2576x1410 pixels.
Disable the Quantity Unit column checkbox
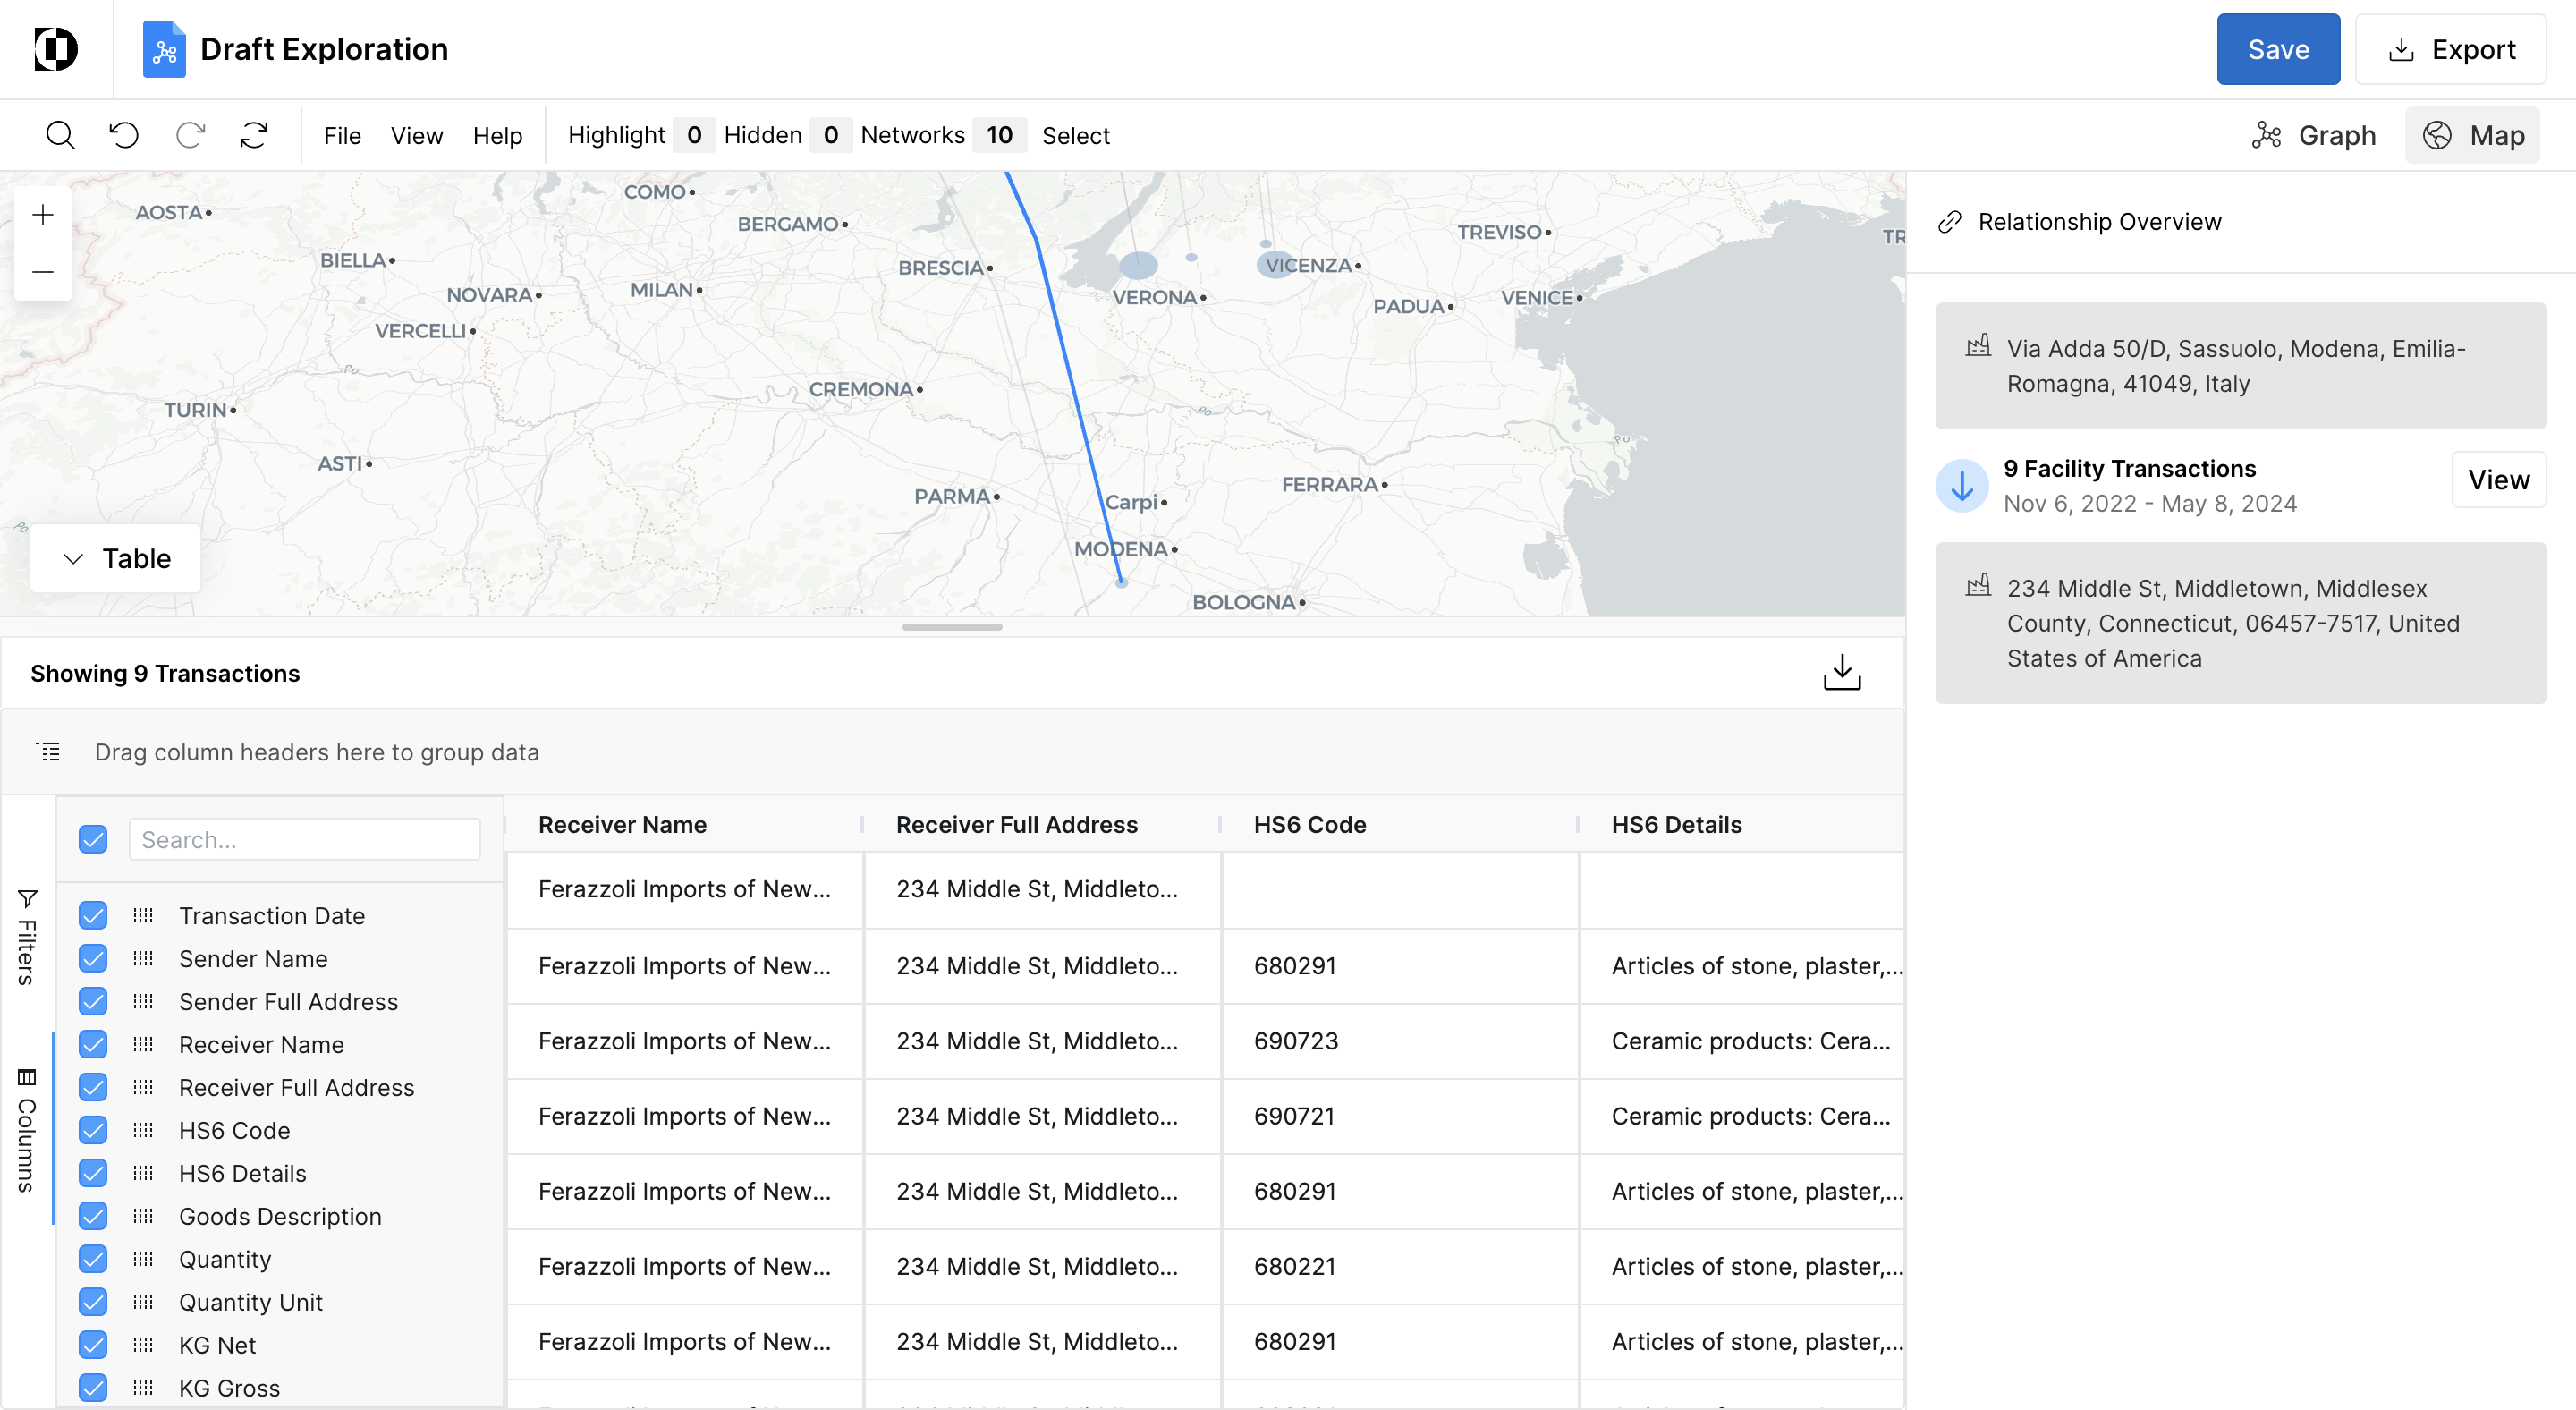pyautogui.click(x=93, y=1302)
